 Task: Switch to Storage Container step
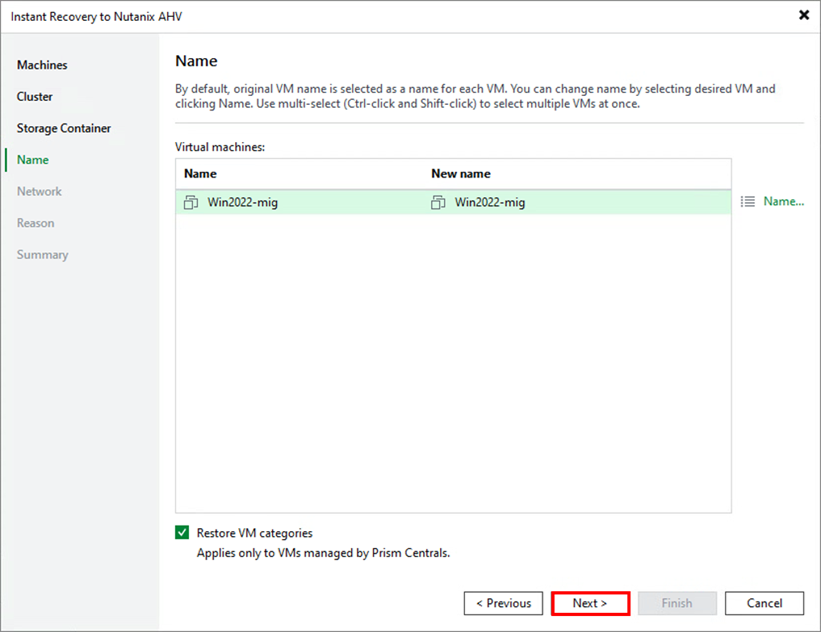[64, 128]
